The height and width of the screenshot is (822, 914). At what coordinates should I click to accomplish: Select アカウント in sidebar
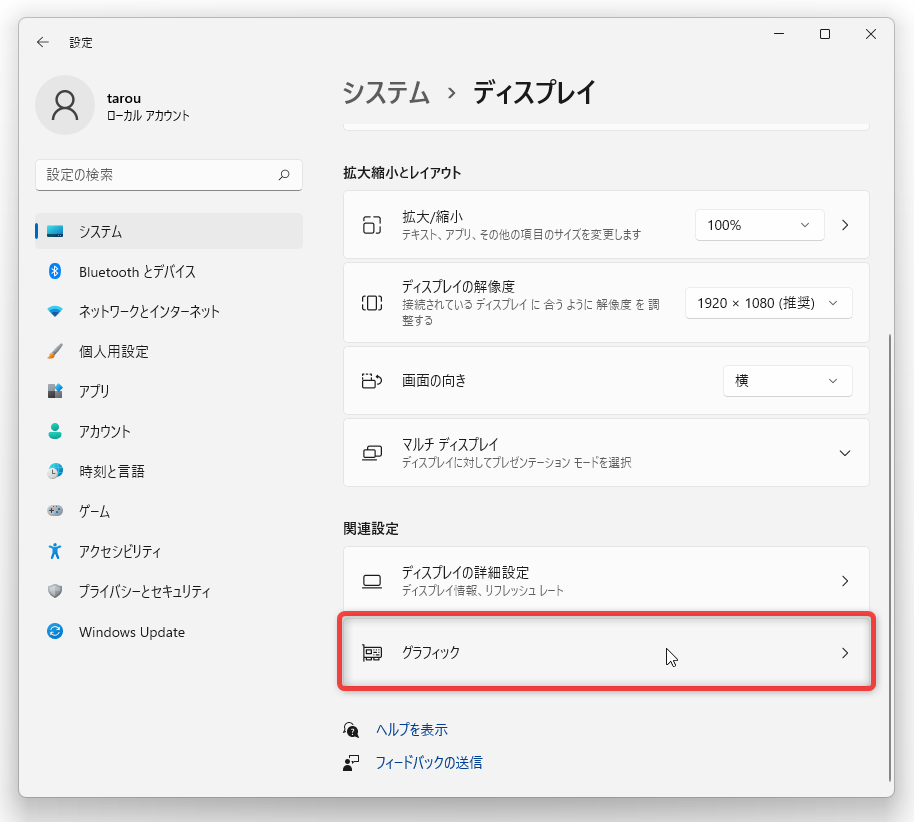tap(169, 431)
